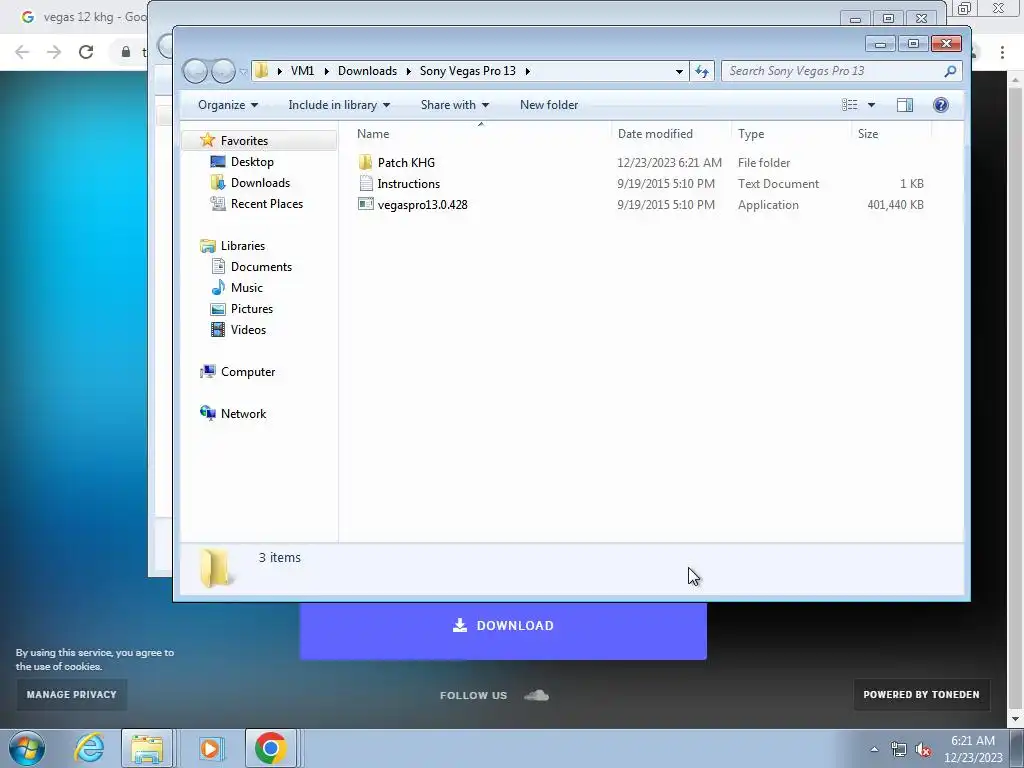Image resolution: width=1024 pixels, height=768 pixels.
Task: Open view options dropdown arrow
Action: [x=871, y=105]
